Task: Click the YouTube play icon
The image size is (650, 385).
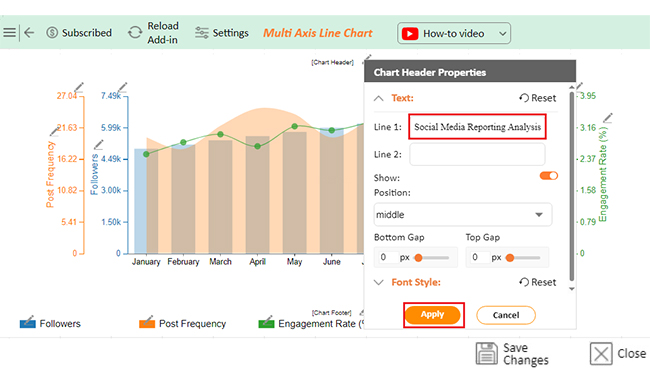Action: coord(410,33)
